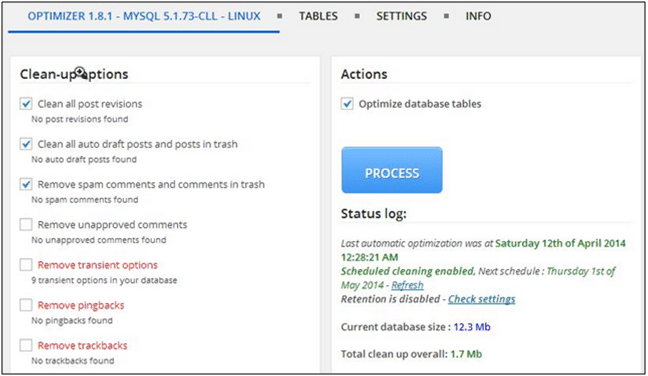This screenshot has height=376, width=648.
Task: Tick the Remove pingbacks checkbox
Action: tap(26, 305)
